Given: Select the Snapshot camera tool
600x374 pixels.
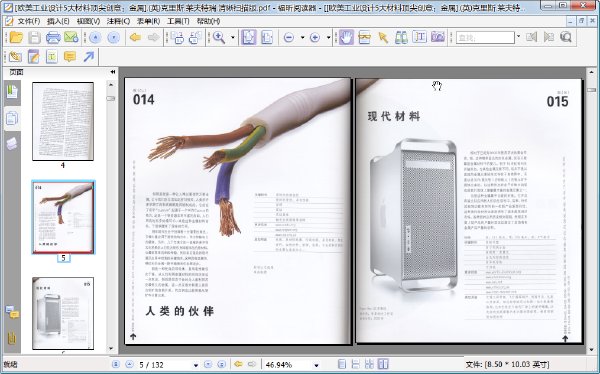Looking at the screenshot, I should pyautogui.click(x=438, y=37).
